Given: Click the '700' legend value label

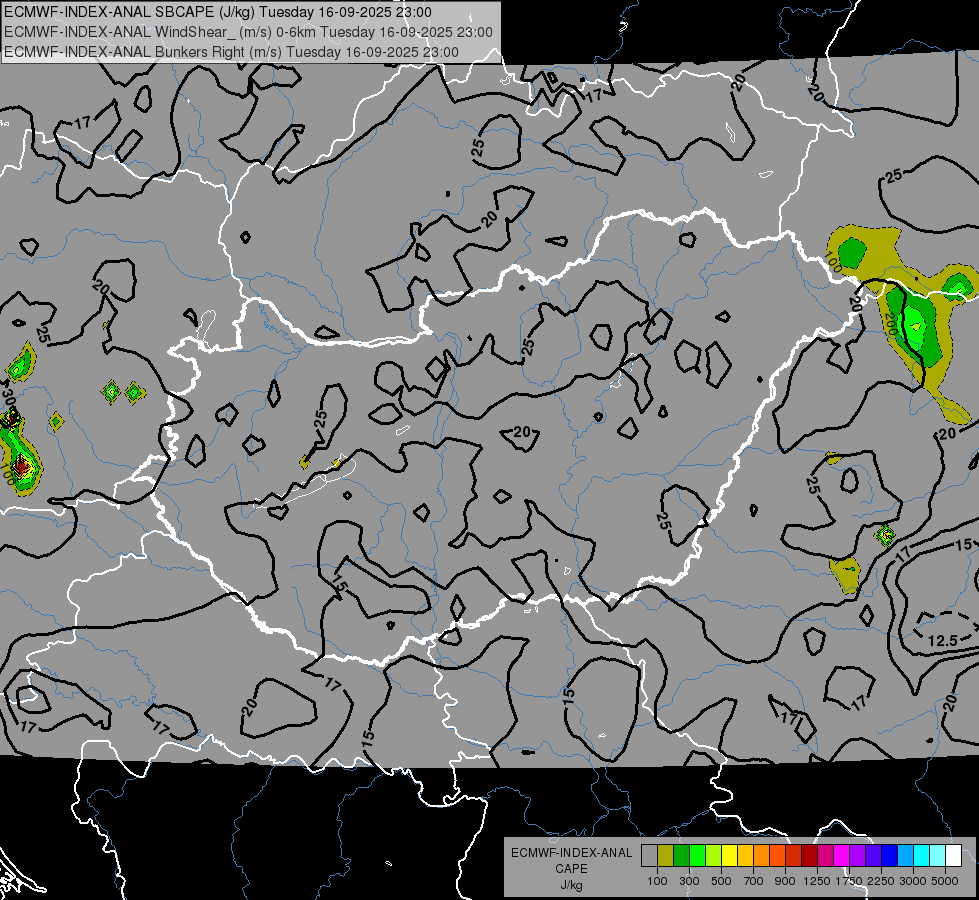Looking at the screenshot, I should 754,881.
